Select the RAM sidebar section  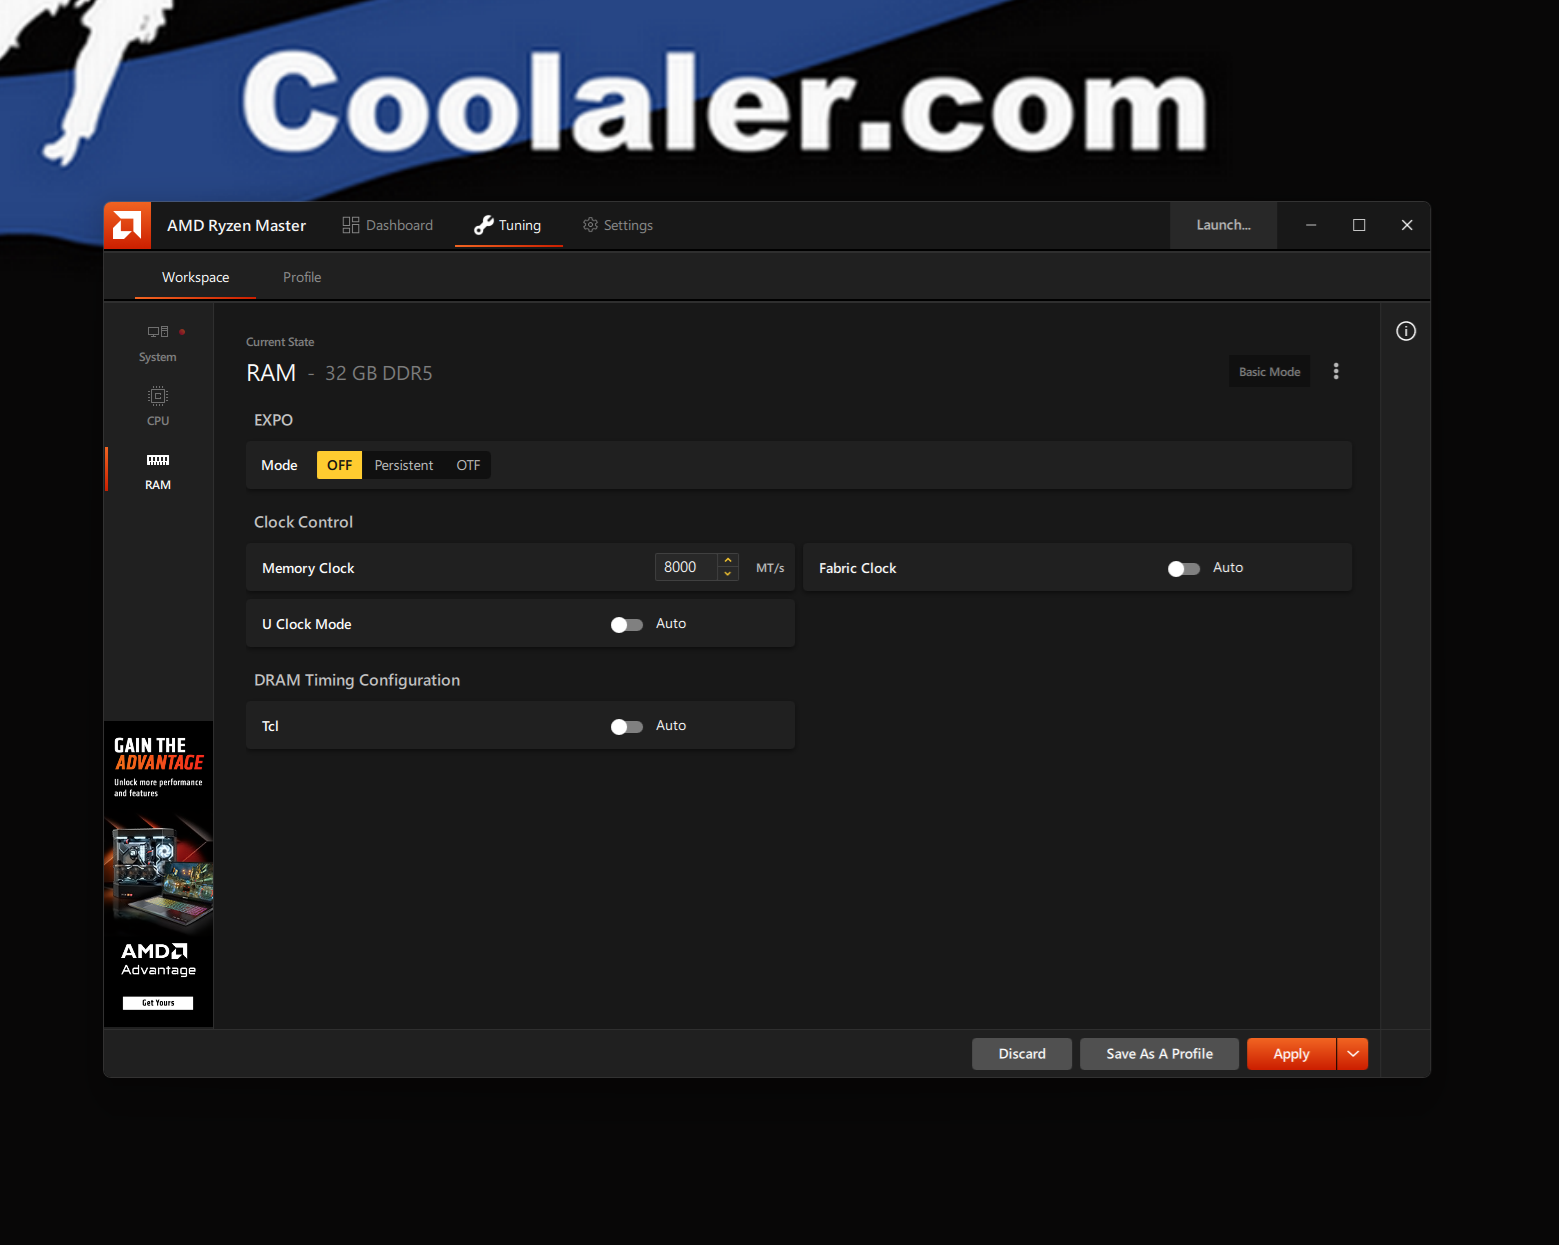pyautogui.click(x=158, y=471)
